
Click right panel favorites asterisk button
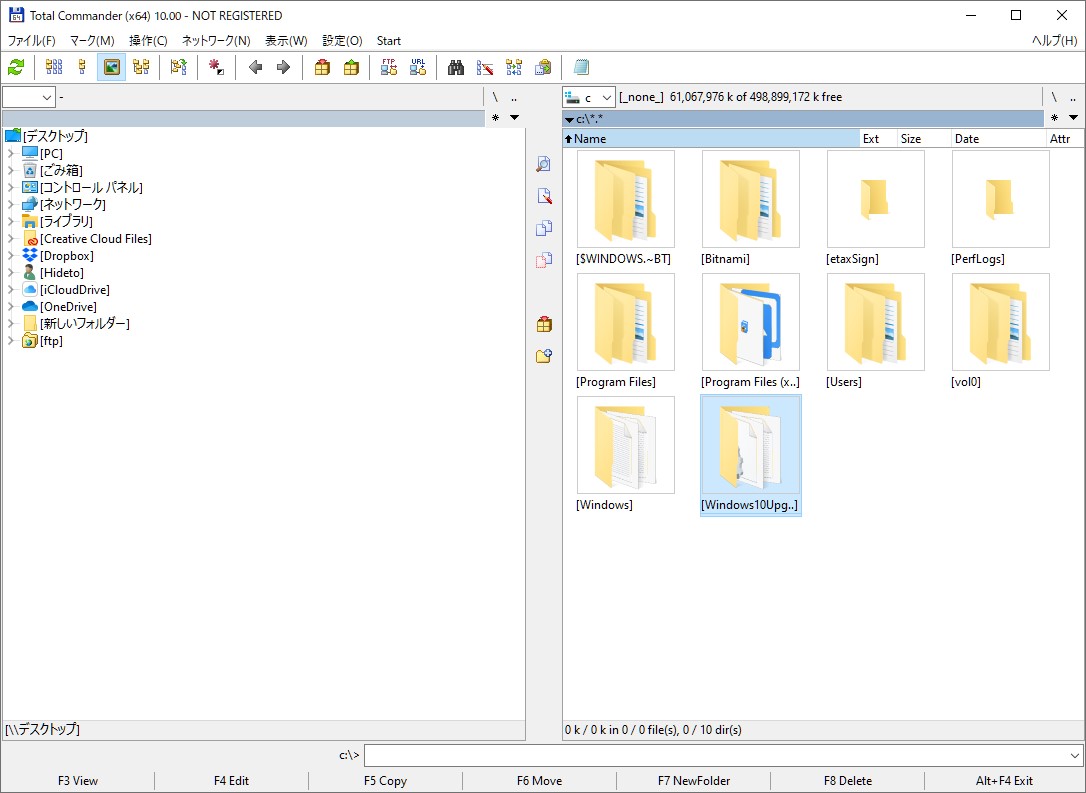click(x=1054, y=118)
